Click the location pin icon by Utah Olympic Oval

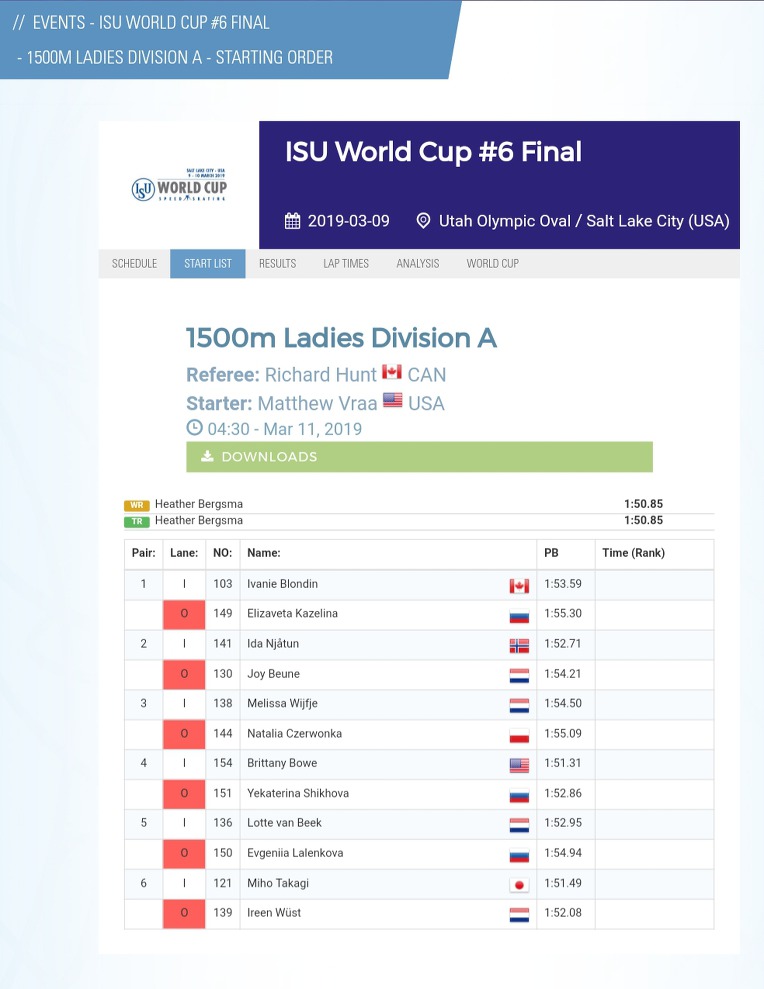[x=423, y=221]
